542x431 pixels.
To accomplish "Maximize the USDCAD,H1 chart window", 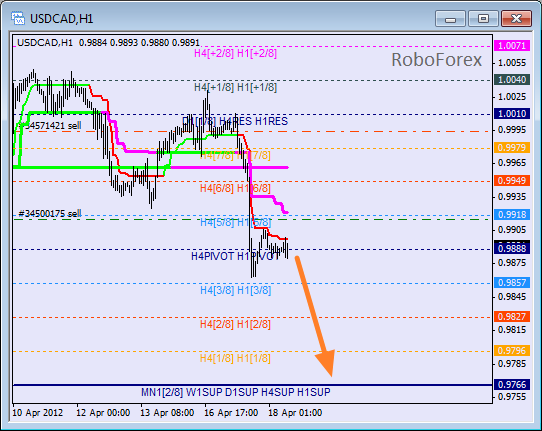I will pos(483,19).
